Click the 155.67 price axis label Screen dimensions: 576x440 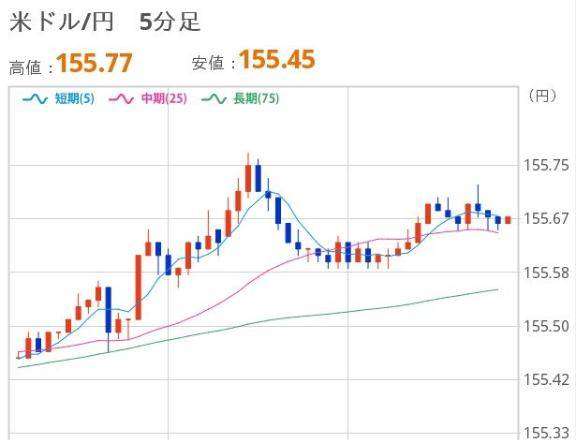point(546,219)
